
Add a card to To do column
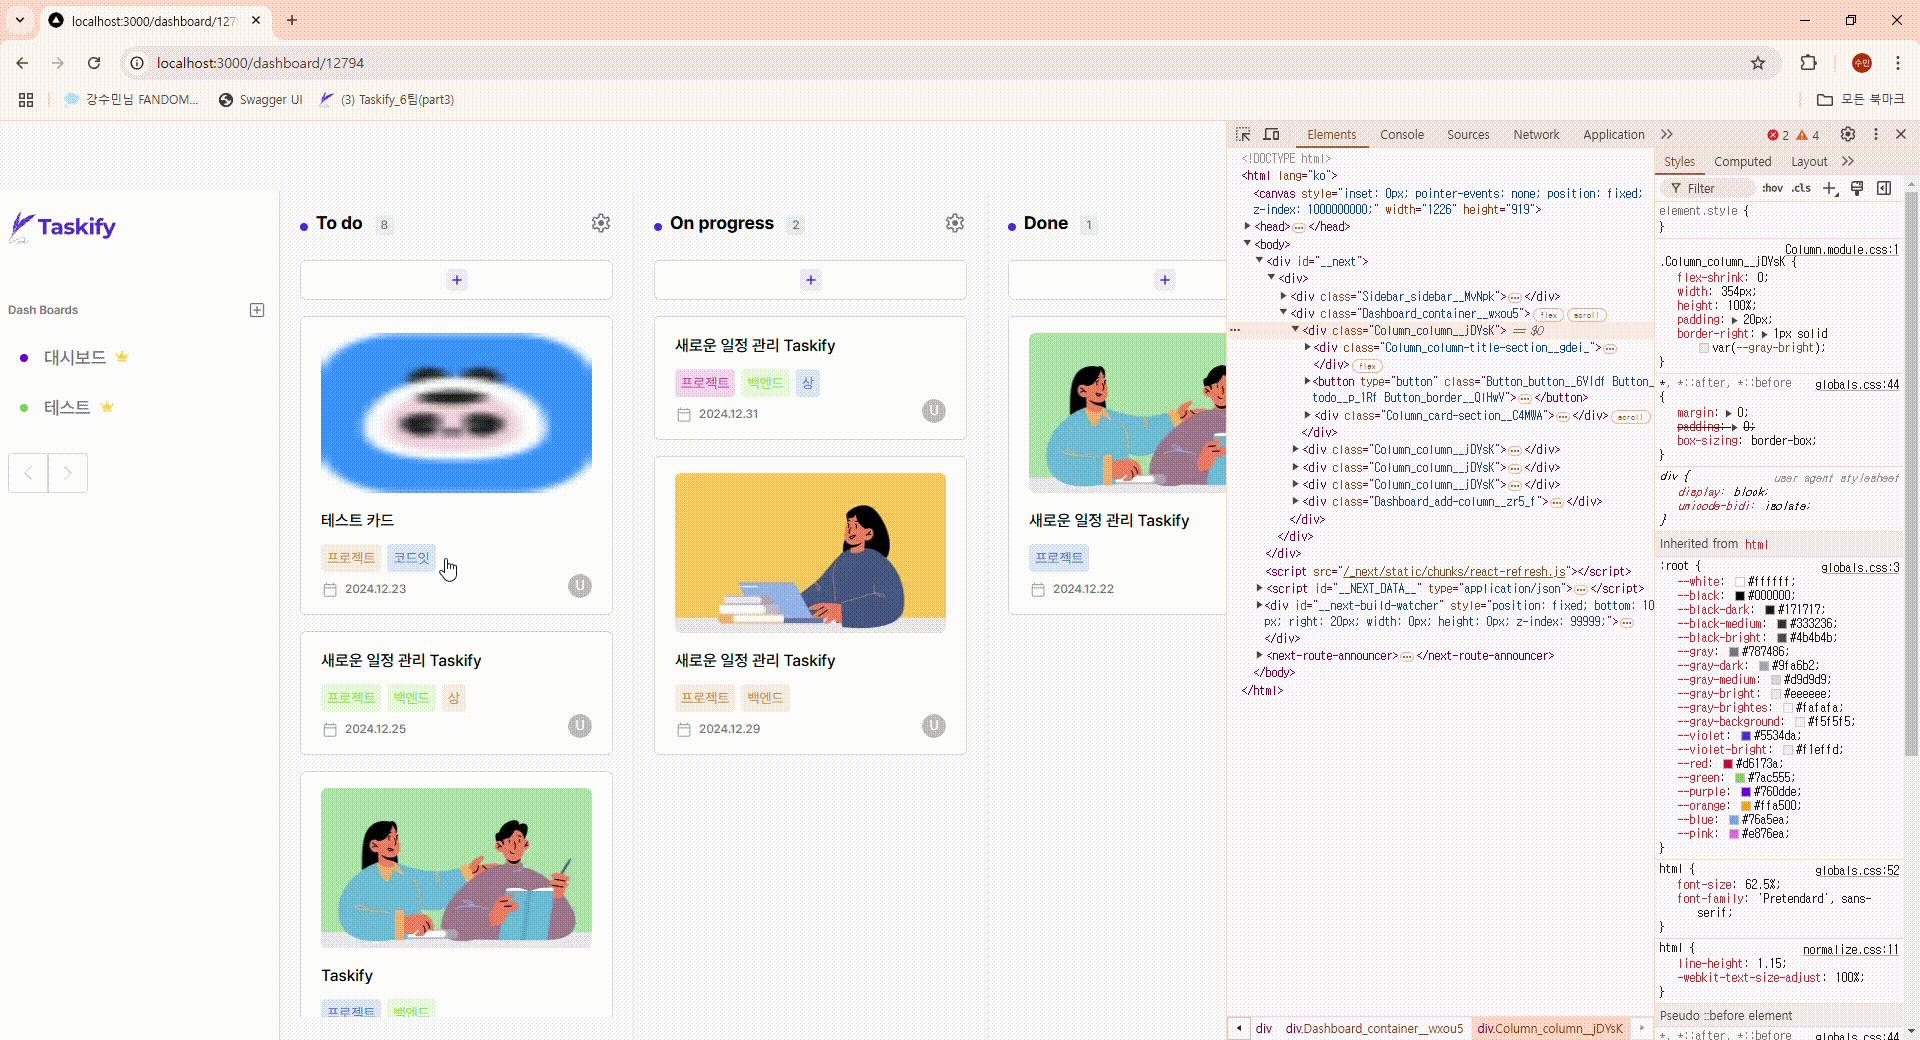pyautogui.click(x=457, y=280)
